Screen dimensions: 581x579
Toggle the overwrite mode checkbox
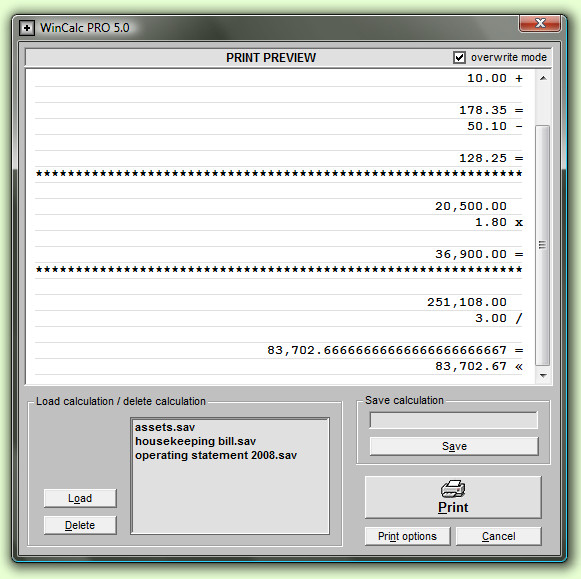point(459,58)
